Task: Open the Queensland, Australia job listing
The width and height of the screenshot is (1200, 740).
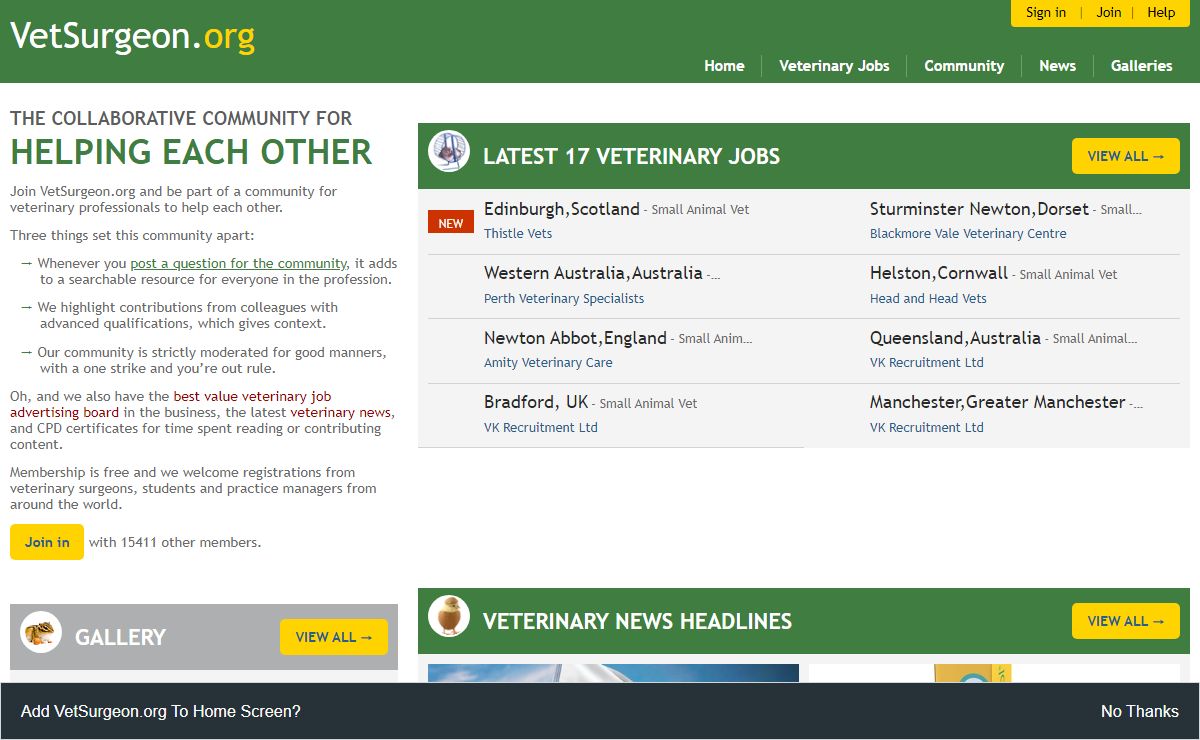Action: (955, 338)
